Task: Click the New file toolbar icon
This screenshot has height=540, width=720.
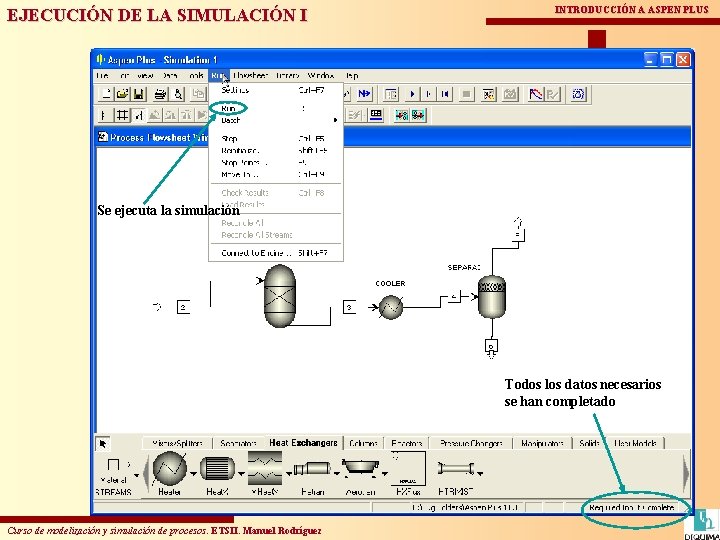Action: (x=106, y=94)
